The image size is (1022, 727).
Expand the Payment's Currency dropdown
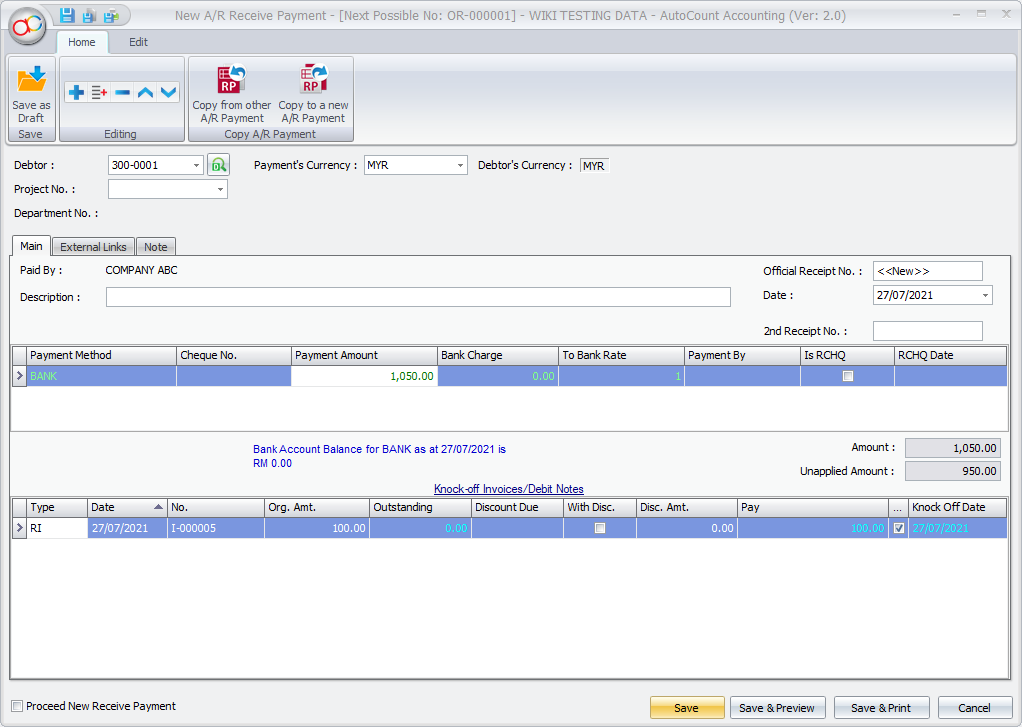pyautogui.click(x=460, y=165)
